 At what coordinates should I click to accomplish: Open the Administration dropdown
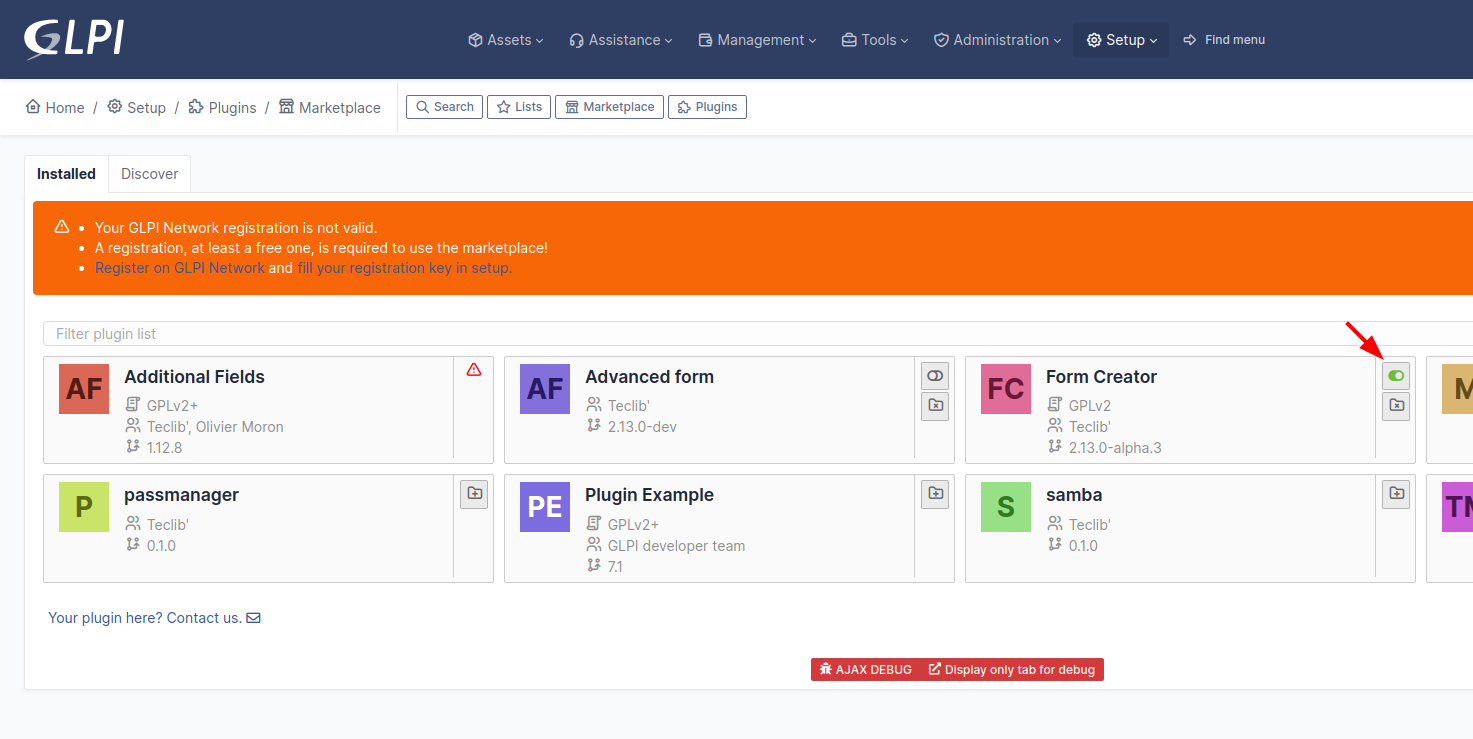[x=996, y=39]
